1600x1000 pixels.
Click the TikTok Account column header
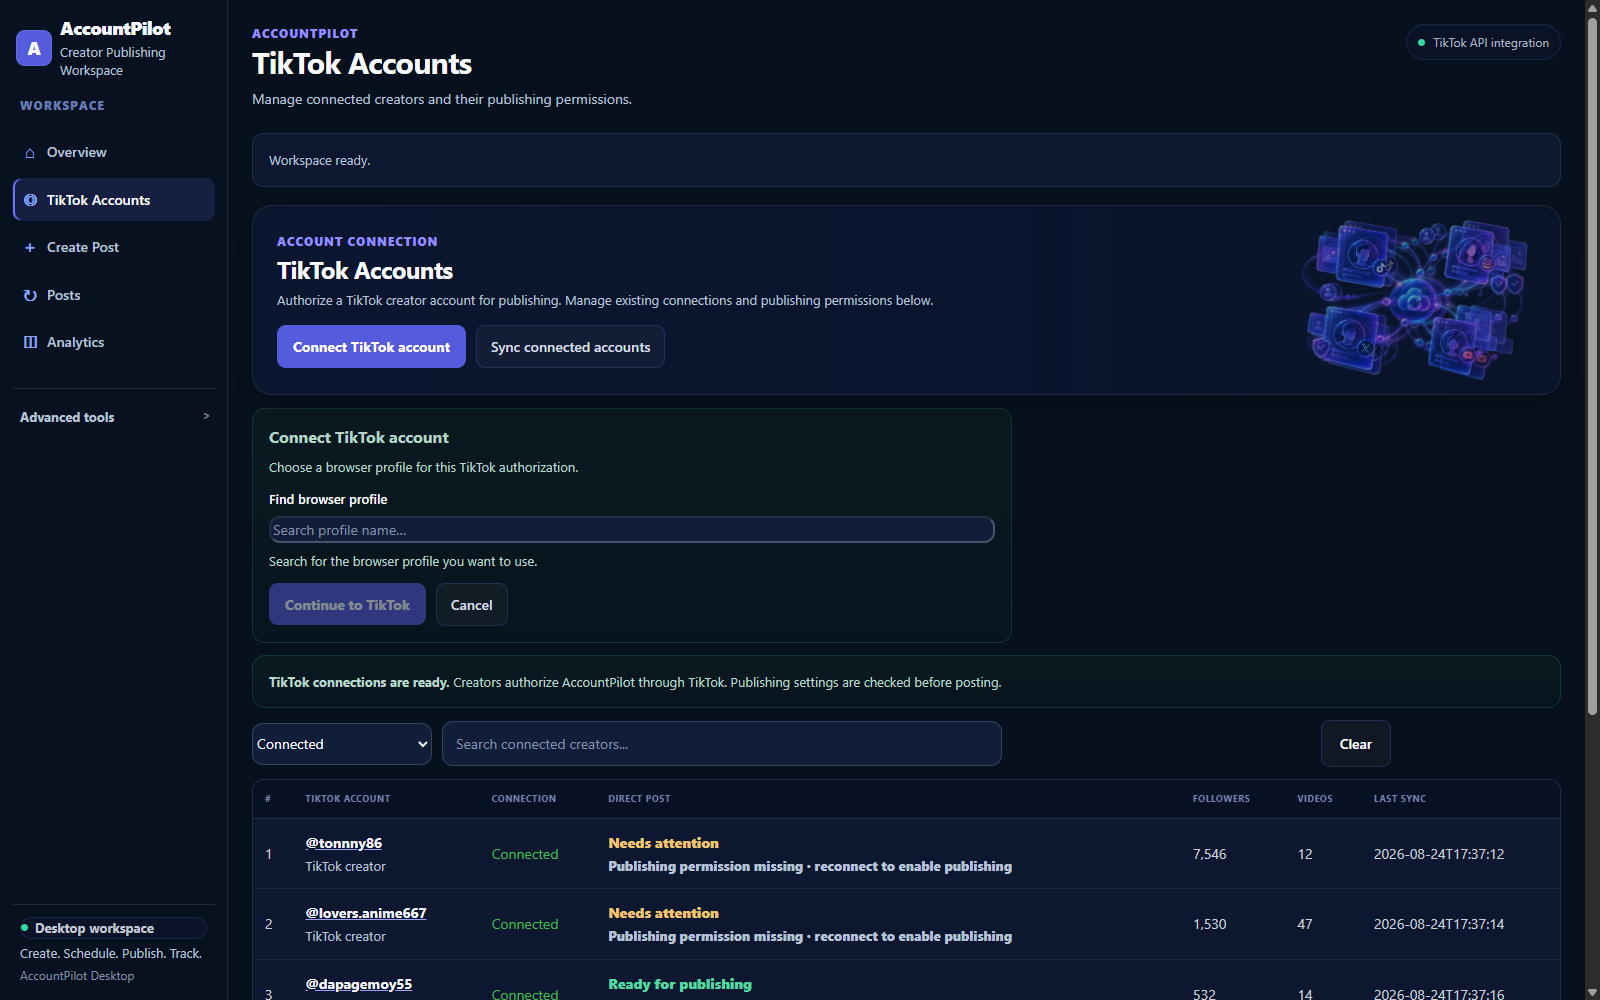tap(348, 799)
